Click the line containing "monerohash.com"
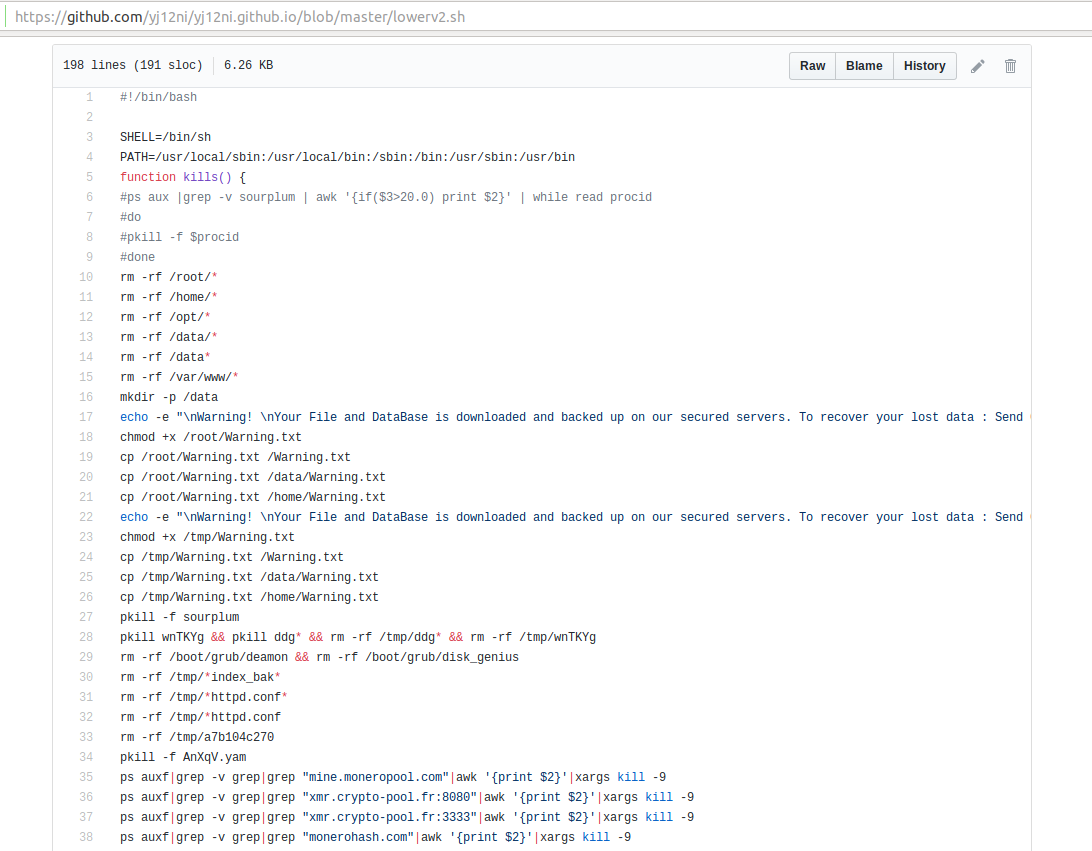This screenshot has width=1092, height=851. [x=375, y=837]
